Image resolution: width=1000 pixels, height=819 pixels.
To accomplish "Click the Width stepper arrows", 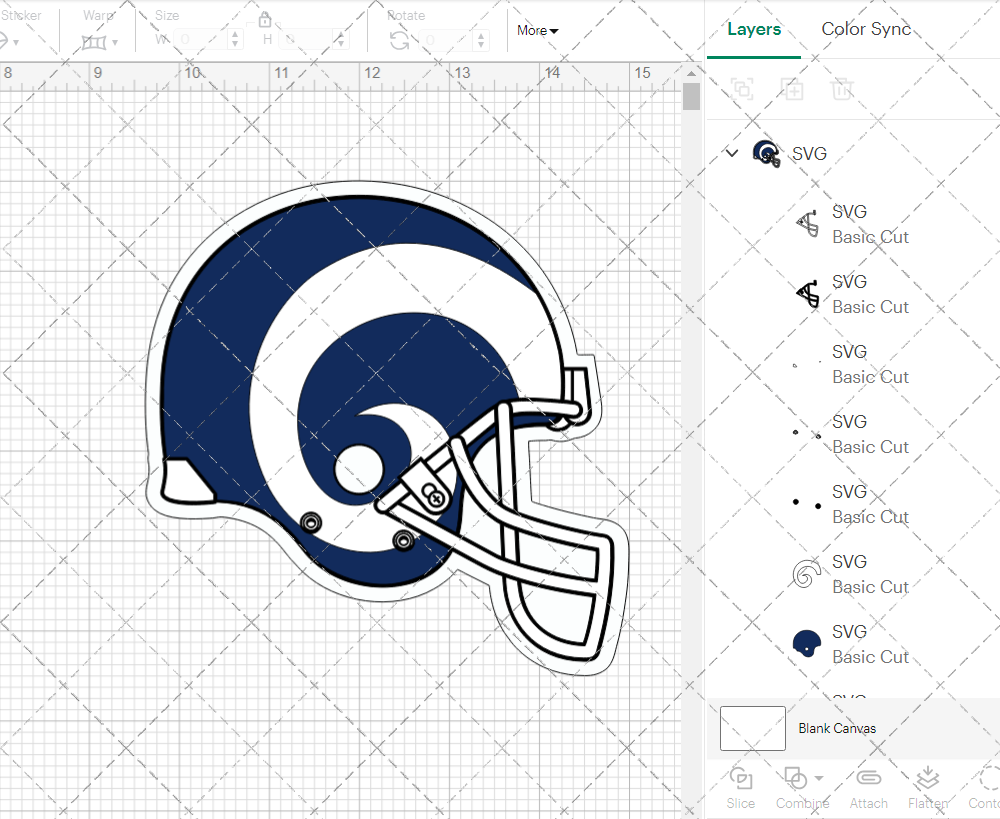I will tap(235, 40).
